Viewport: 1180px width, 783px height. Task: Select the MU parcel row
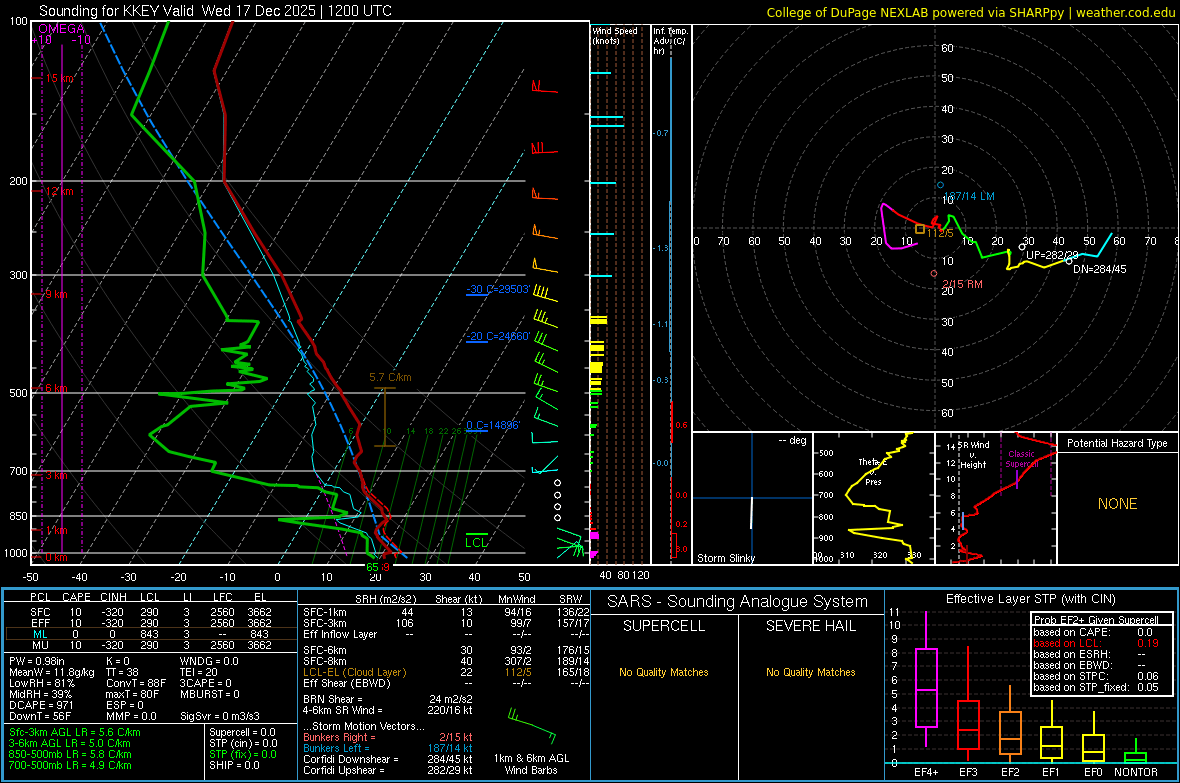[151, 645]
